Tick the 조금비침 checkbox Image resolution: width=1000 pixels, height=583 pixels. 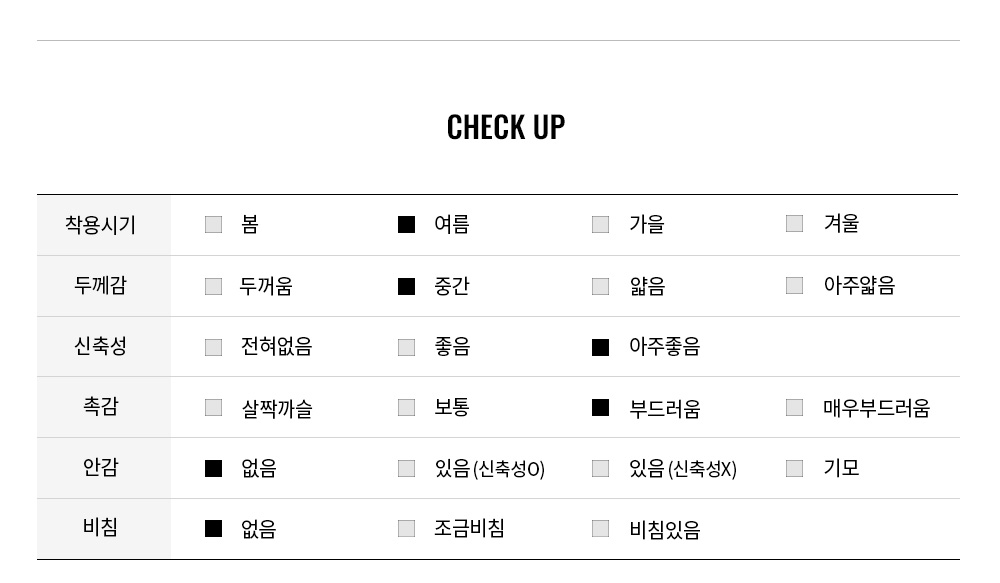pos(406,529)
